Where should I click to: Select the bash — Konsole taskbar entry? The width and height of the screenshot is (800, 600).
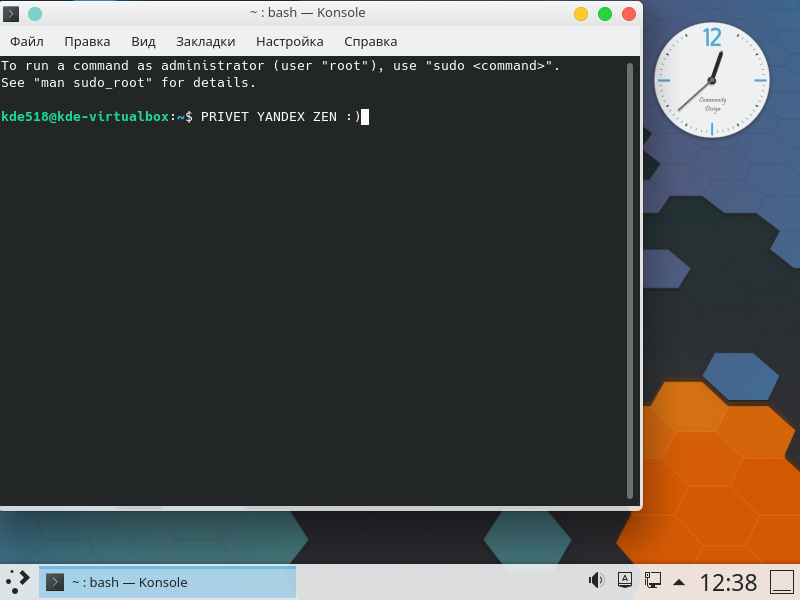167,582
